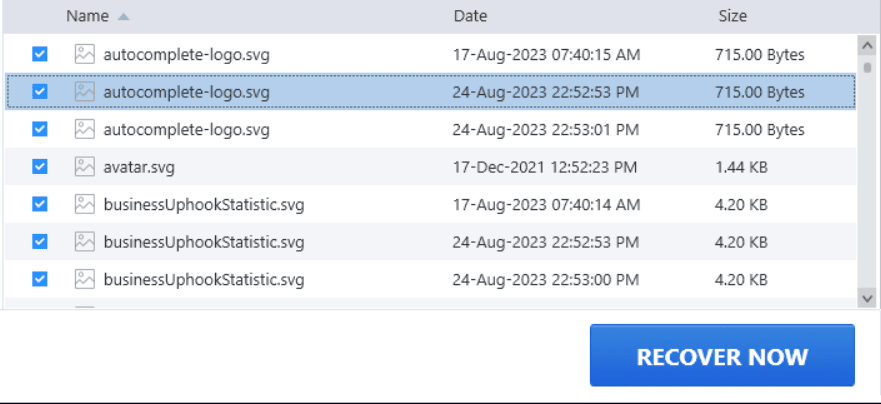Image resolution: width=881 pixels, height=404 pixels.
Task: Click icon of businessUphookStatistic.svg dated 22:52:53 PM
Action: click(x=85, y=241)
